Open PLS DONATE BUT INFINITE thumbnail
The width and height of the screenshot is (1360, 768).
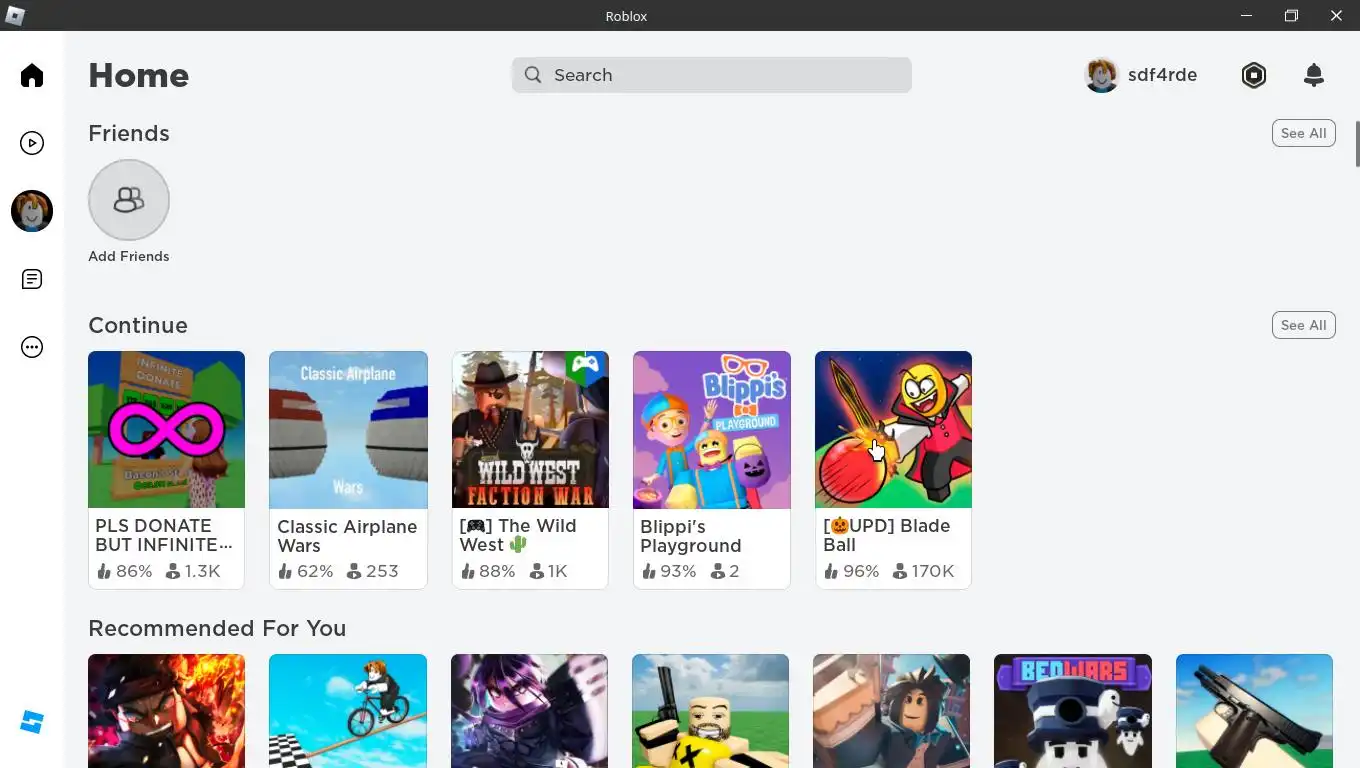(166, 429)
